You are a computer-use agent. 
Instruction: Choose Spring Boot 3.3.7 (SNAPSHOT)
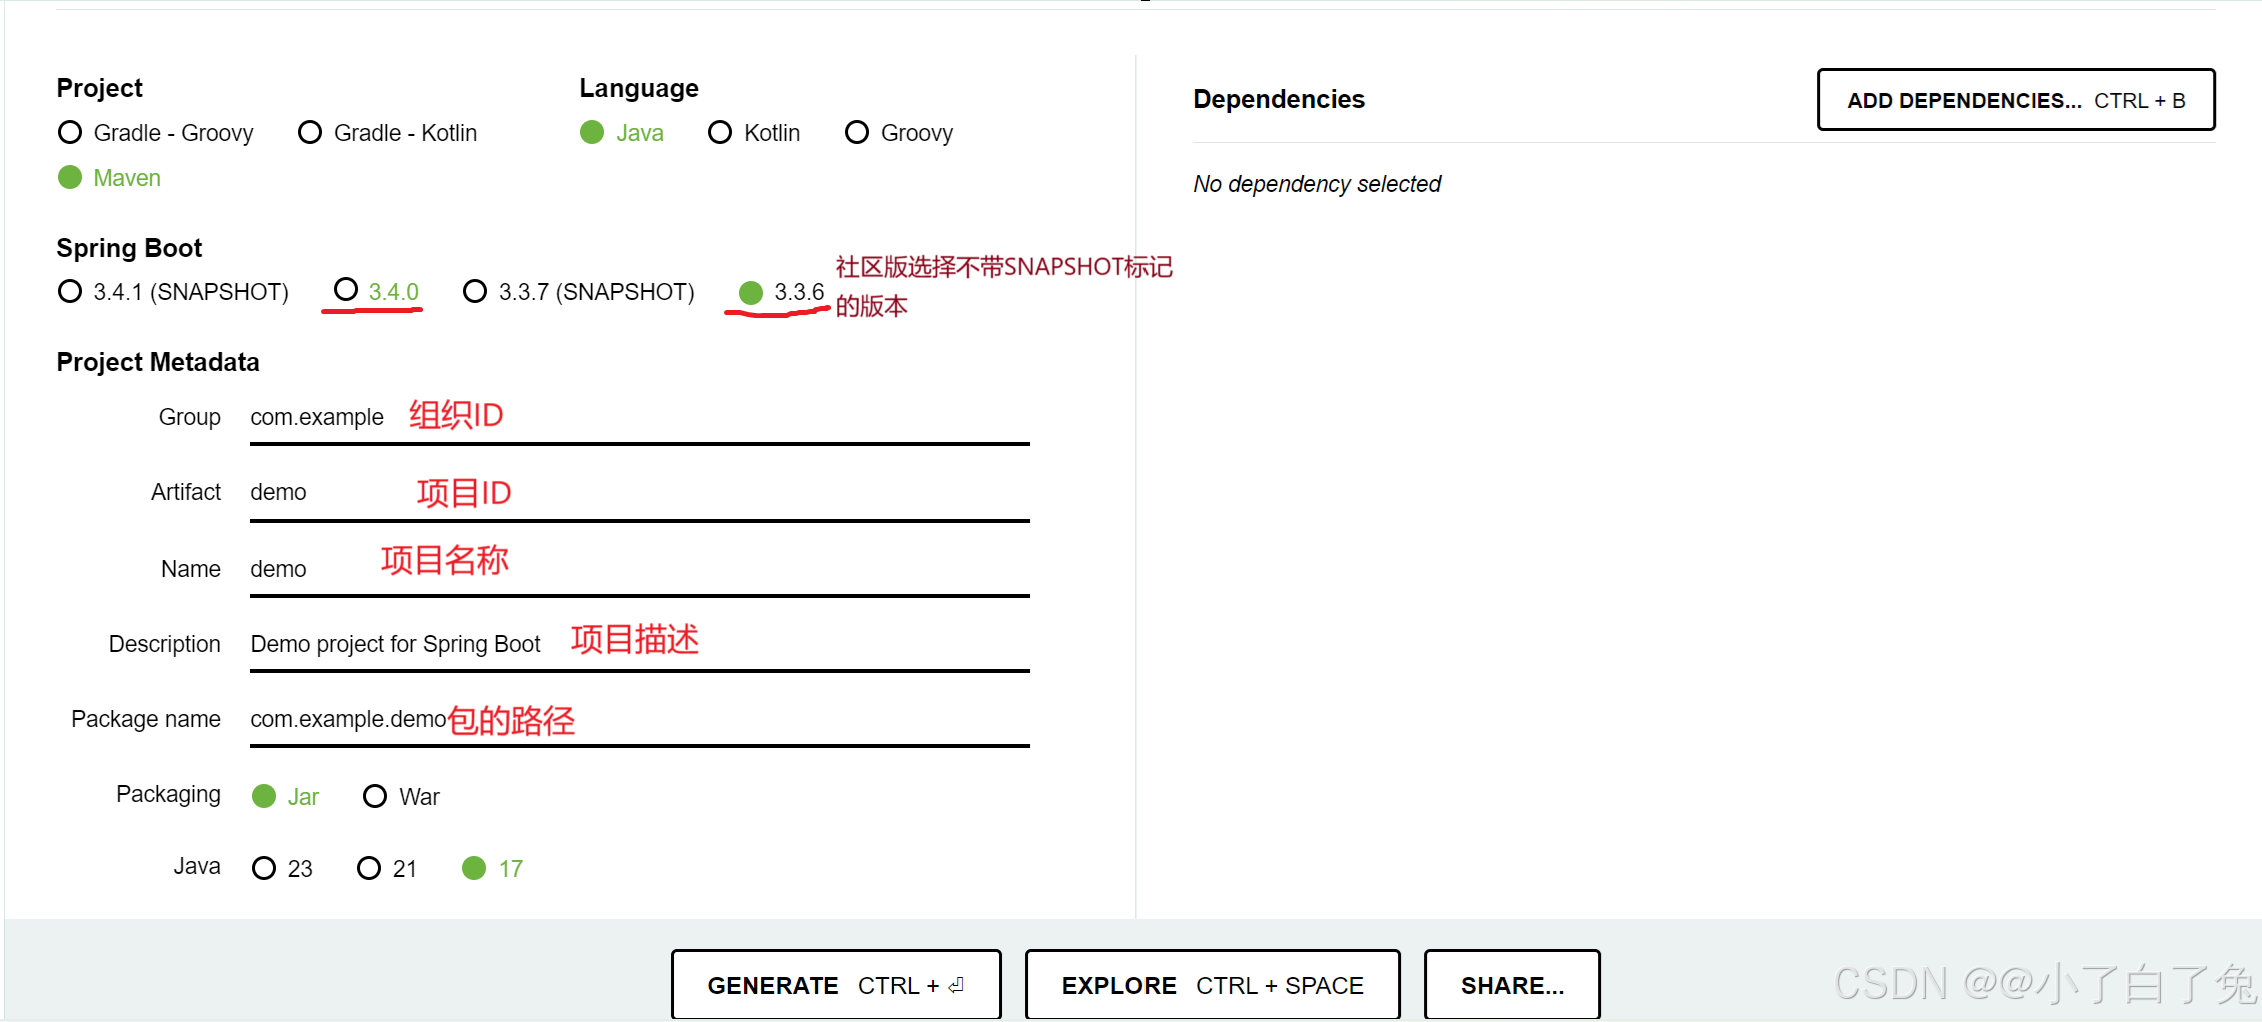click(x=579, y=292)
